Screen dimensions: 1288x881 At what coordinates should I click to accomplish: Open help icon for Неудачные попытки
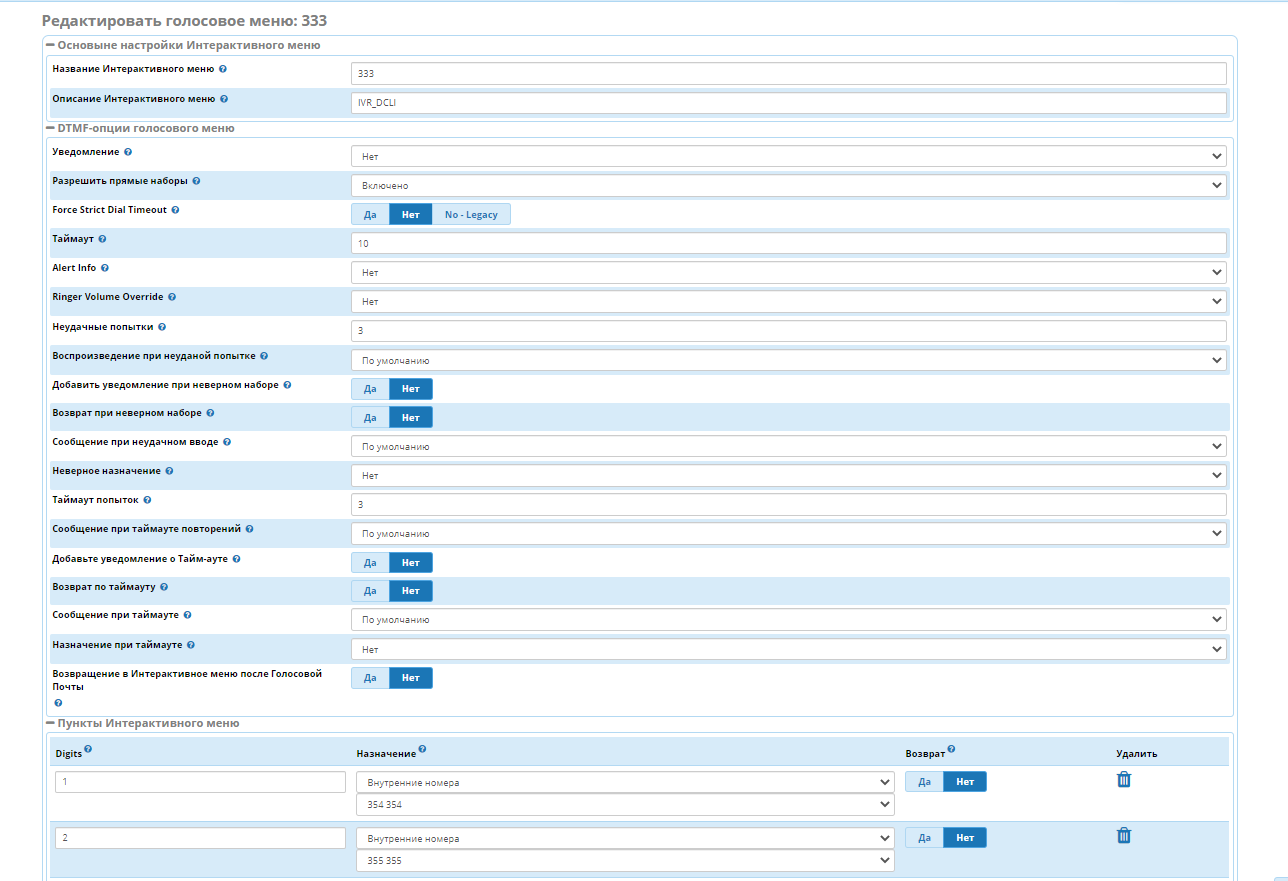[162, 327]
